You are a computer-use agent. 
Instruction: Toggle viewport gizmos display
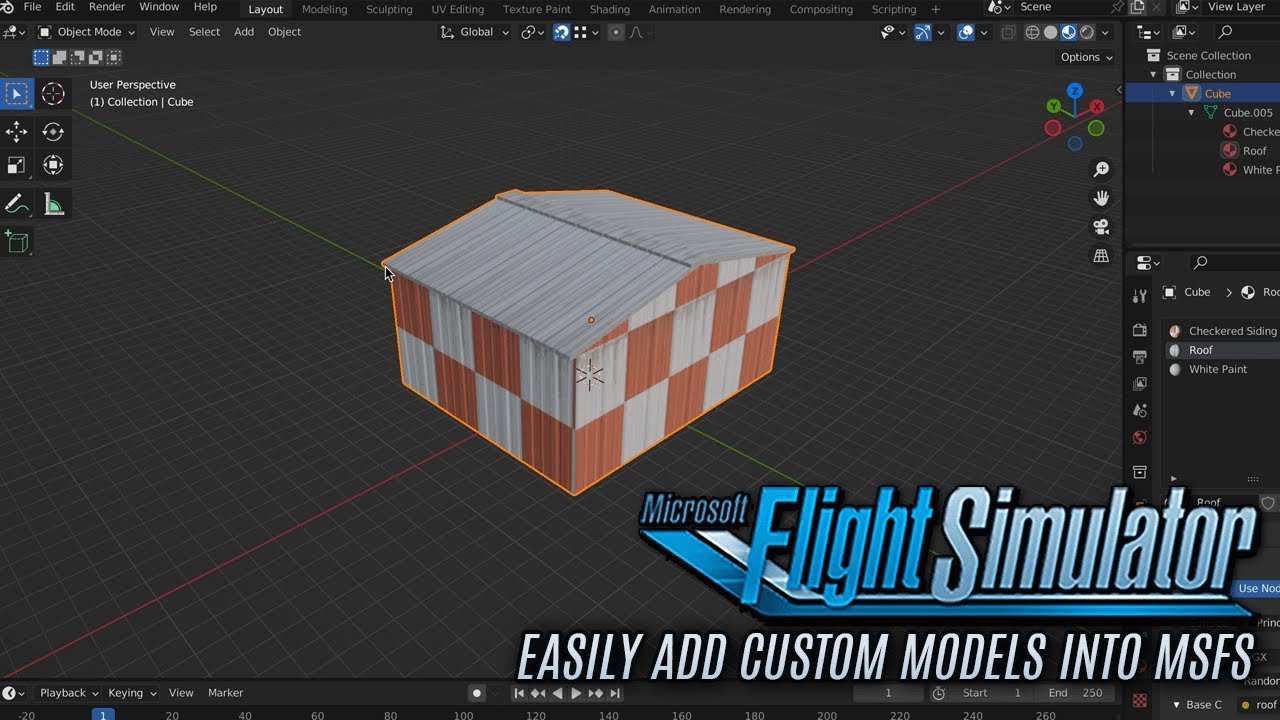(x=923, y=32)
